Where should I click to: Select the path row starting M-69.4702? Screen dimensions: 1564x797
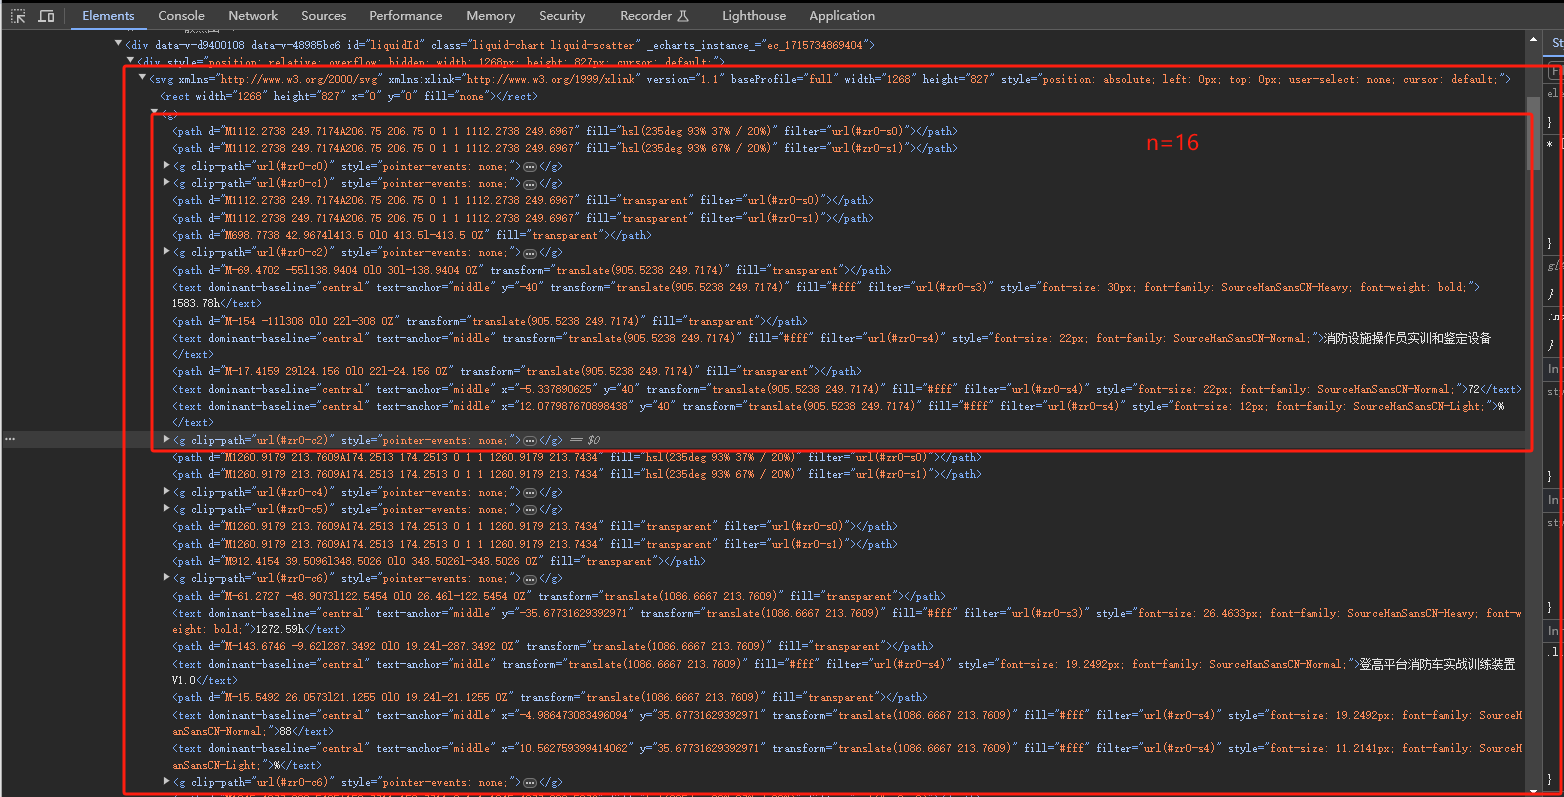pos(531,270)
